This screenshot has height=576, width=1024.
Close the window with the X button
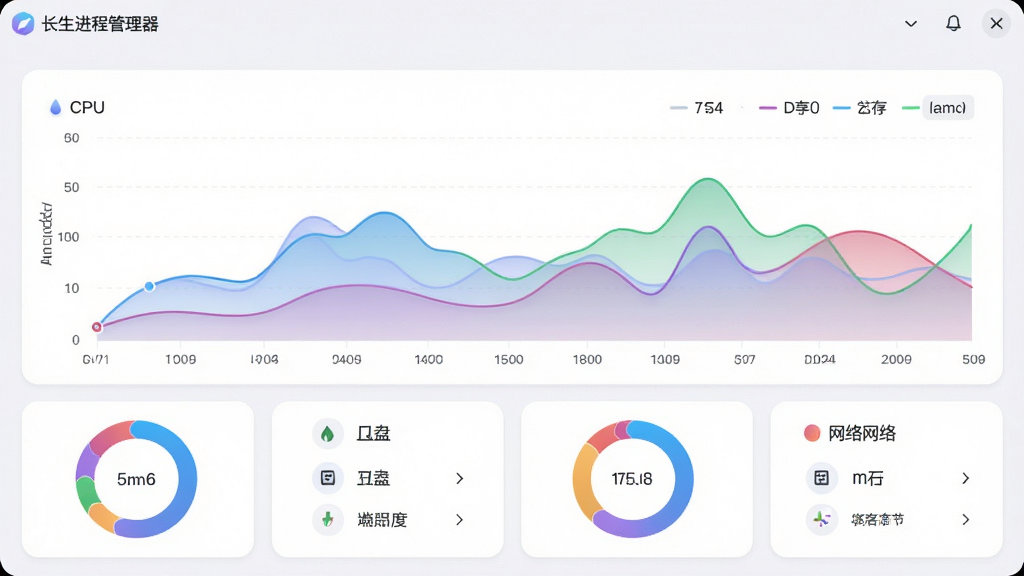pos(996,24)
